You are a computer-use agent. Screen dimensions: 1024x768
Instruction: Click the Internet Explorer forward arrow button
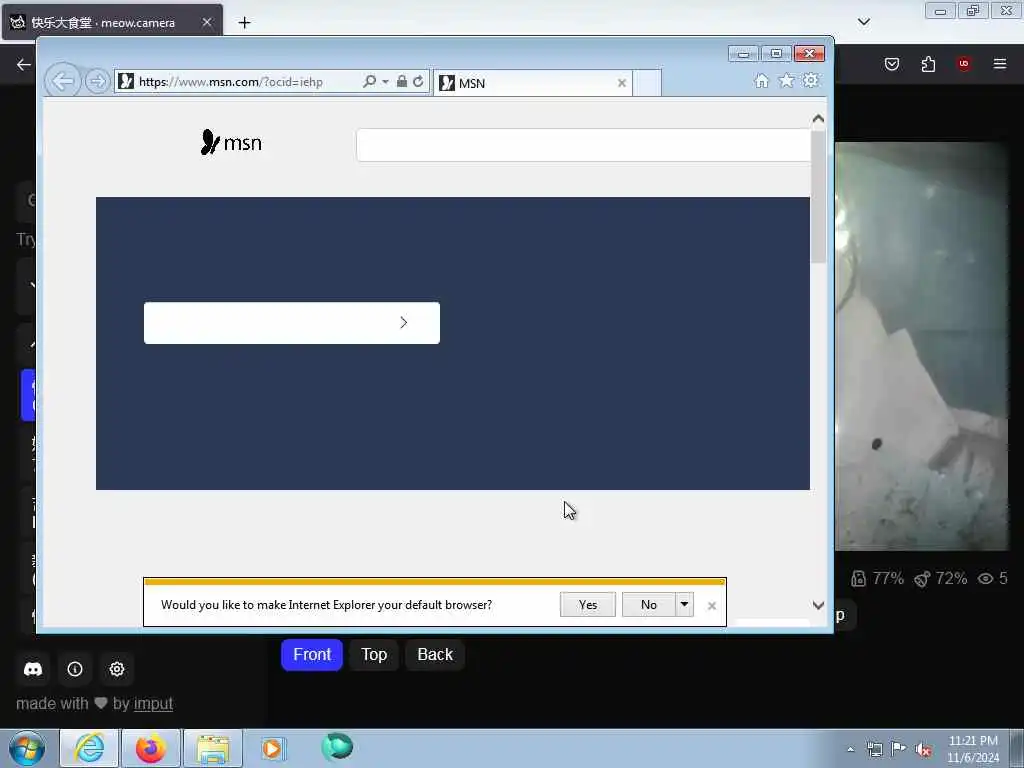point(97,82)
